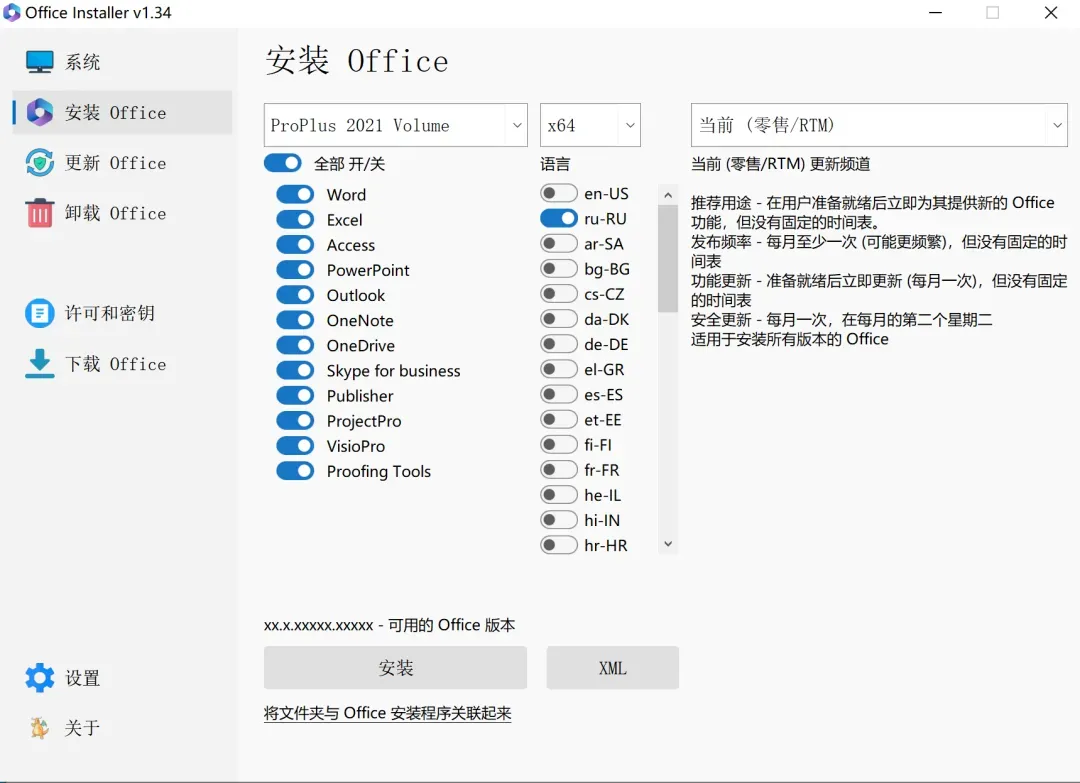This screenshot has height=783, width=1080.
Task: Click the 关于 mascot icon
Action: [x=39, y=728]
